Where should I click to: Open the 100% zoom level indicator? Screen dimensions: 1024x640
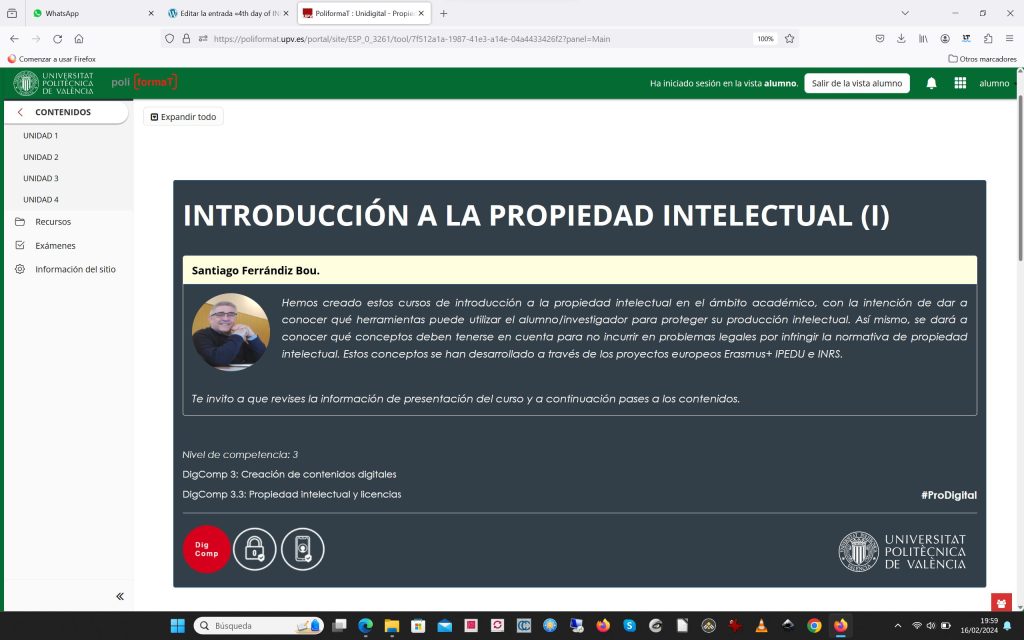coord(765,39)
